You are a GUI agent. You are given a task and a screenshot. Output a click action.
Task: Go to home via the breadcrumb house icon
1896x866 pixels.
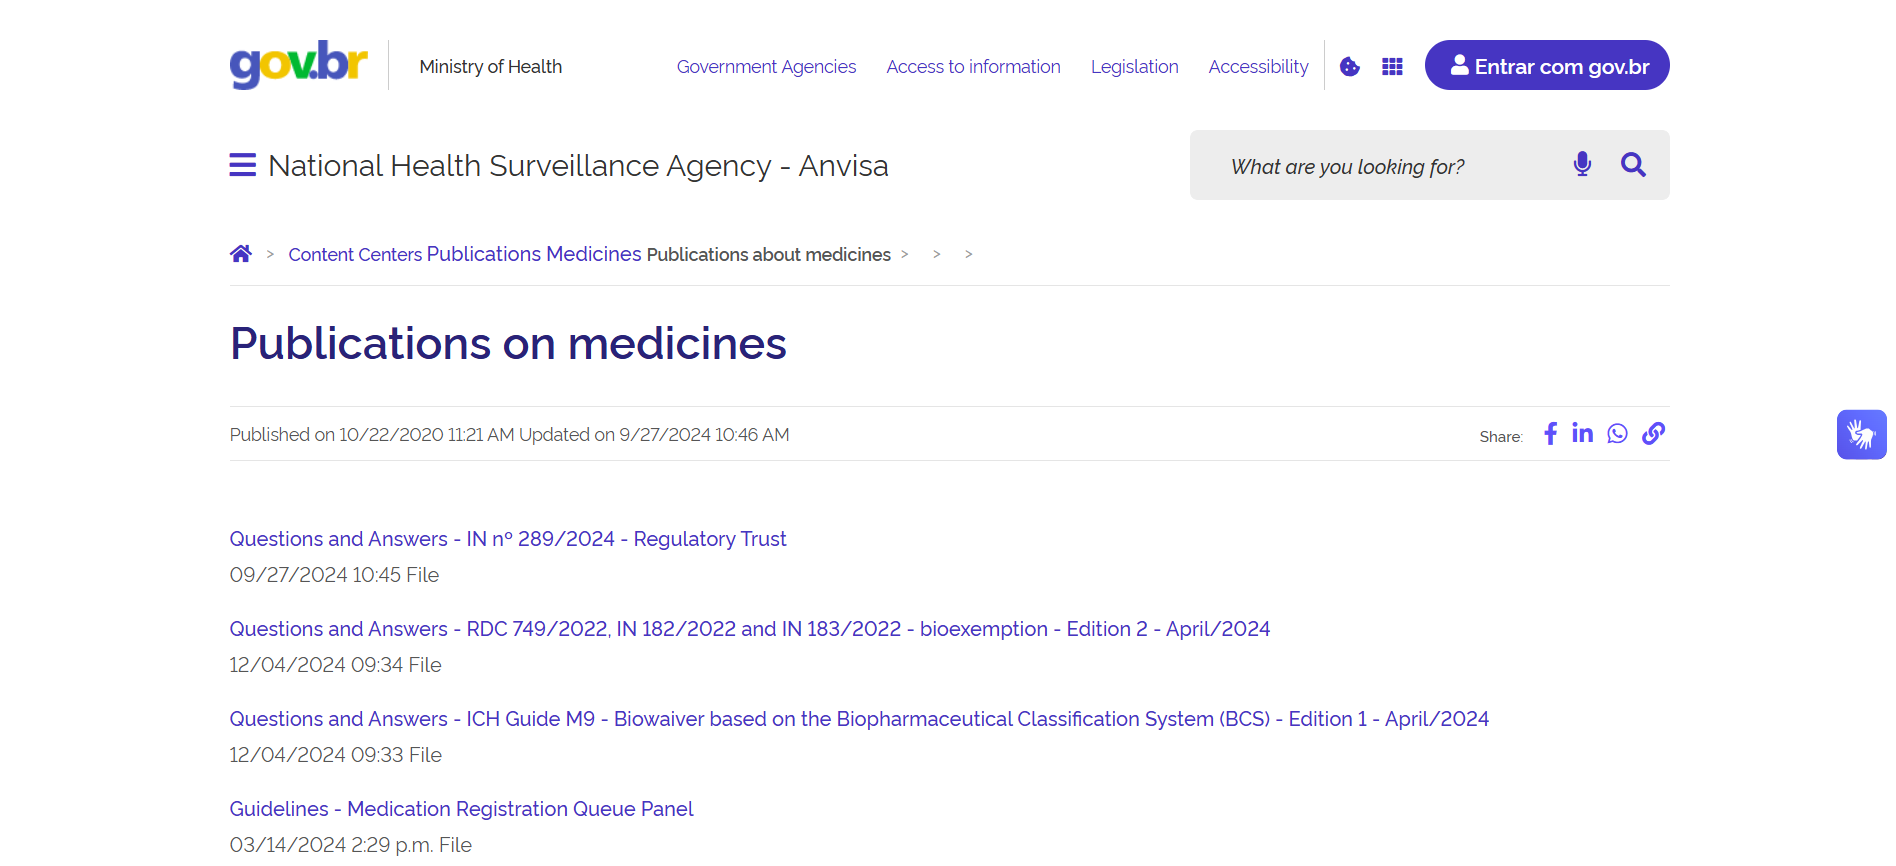coord(241,254)
